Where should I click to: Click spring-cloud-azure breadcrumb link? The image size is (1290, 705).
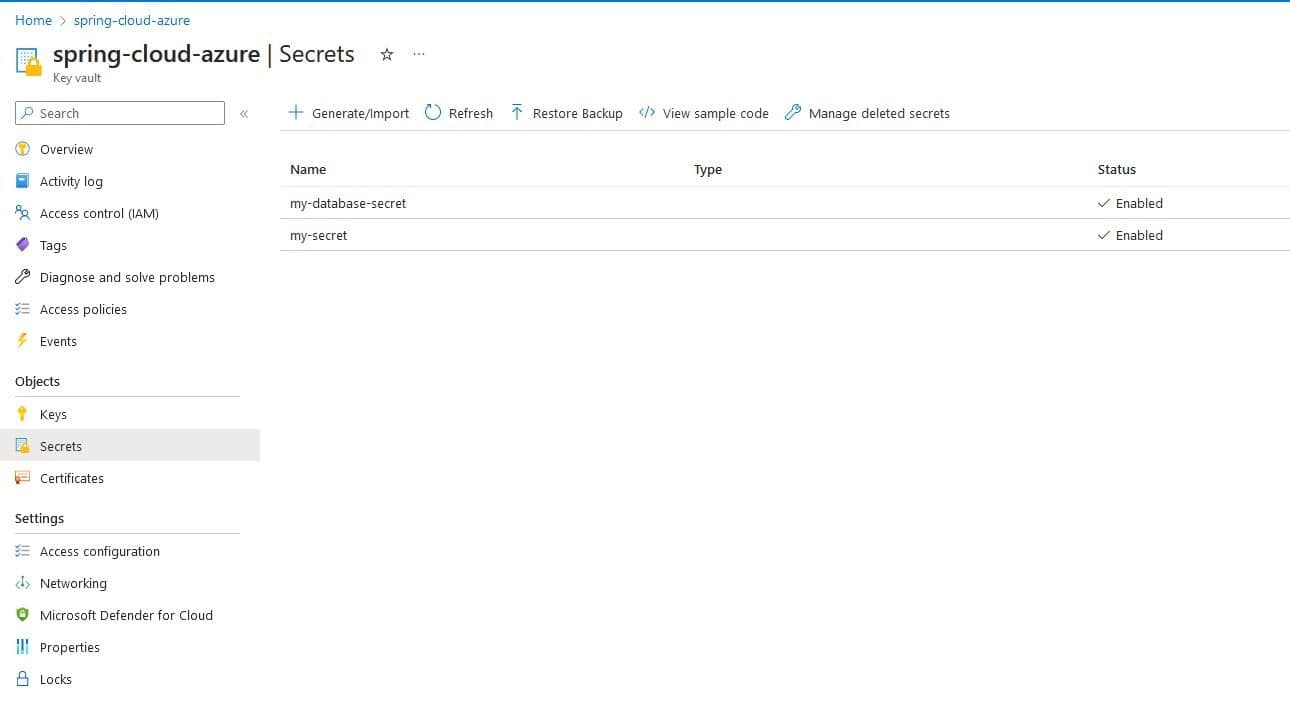132,20
